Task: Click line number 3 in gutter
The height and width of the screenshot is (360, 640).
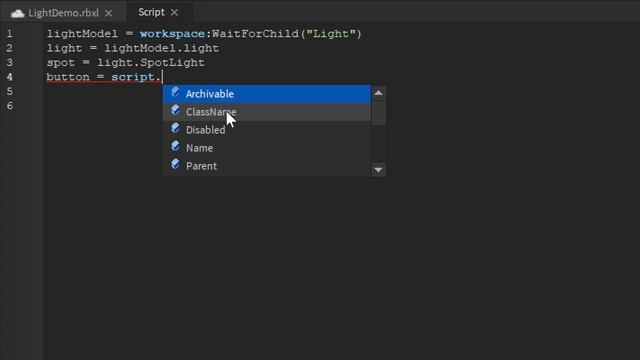Action: coord(9,62)
